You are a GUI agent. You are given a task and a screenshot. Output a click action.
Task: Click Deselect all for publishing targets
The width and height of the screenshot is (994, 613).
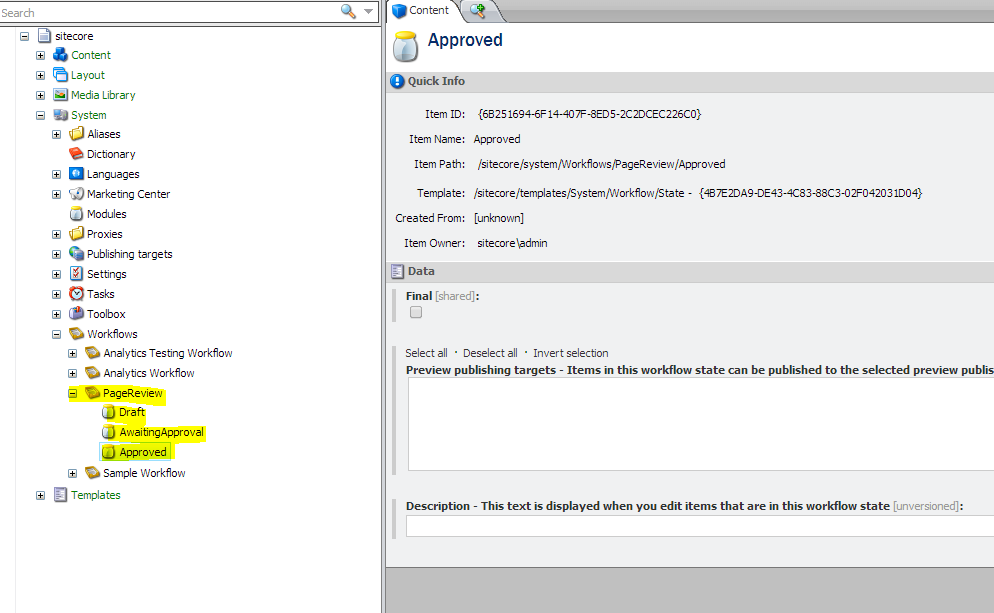pos(490,352)
